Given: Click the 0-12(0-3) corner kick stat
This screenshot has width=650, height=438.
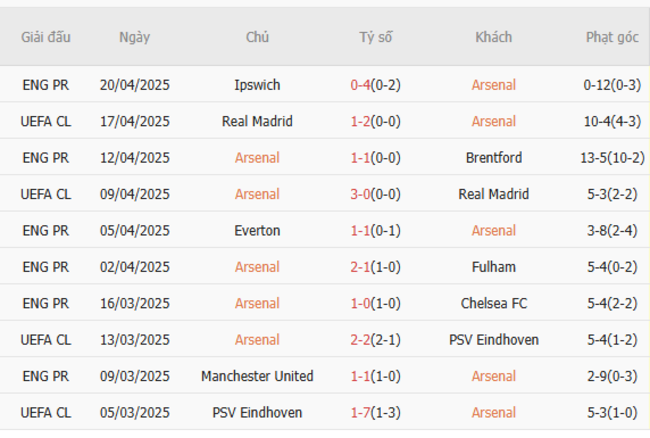Looking at the screenshot, I should click(x=612, y=85).
